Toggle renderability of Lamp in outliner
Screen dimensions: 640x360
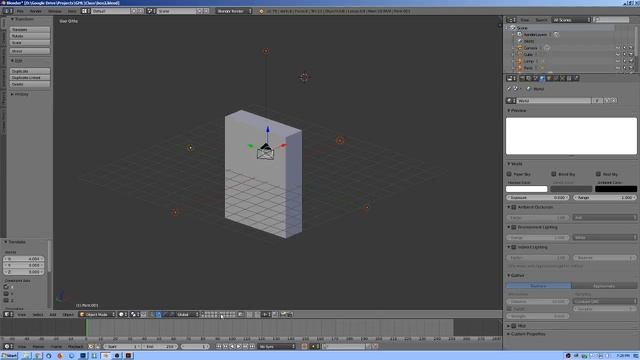[631, 61]
